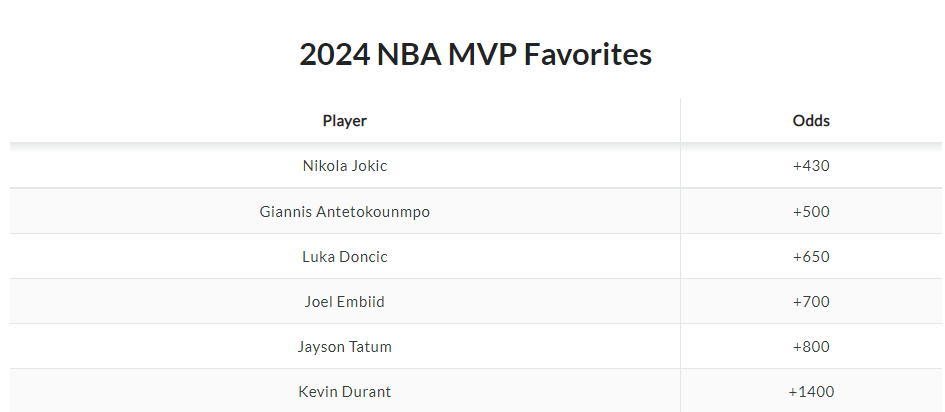Pick the +700 odds value
Viewport: 945px width, 412px height.
[x=811, y=302]
